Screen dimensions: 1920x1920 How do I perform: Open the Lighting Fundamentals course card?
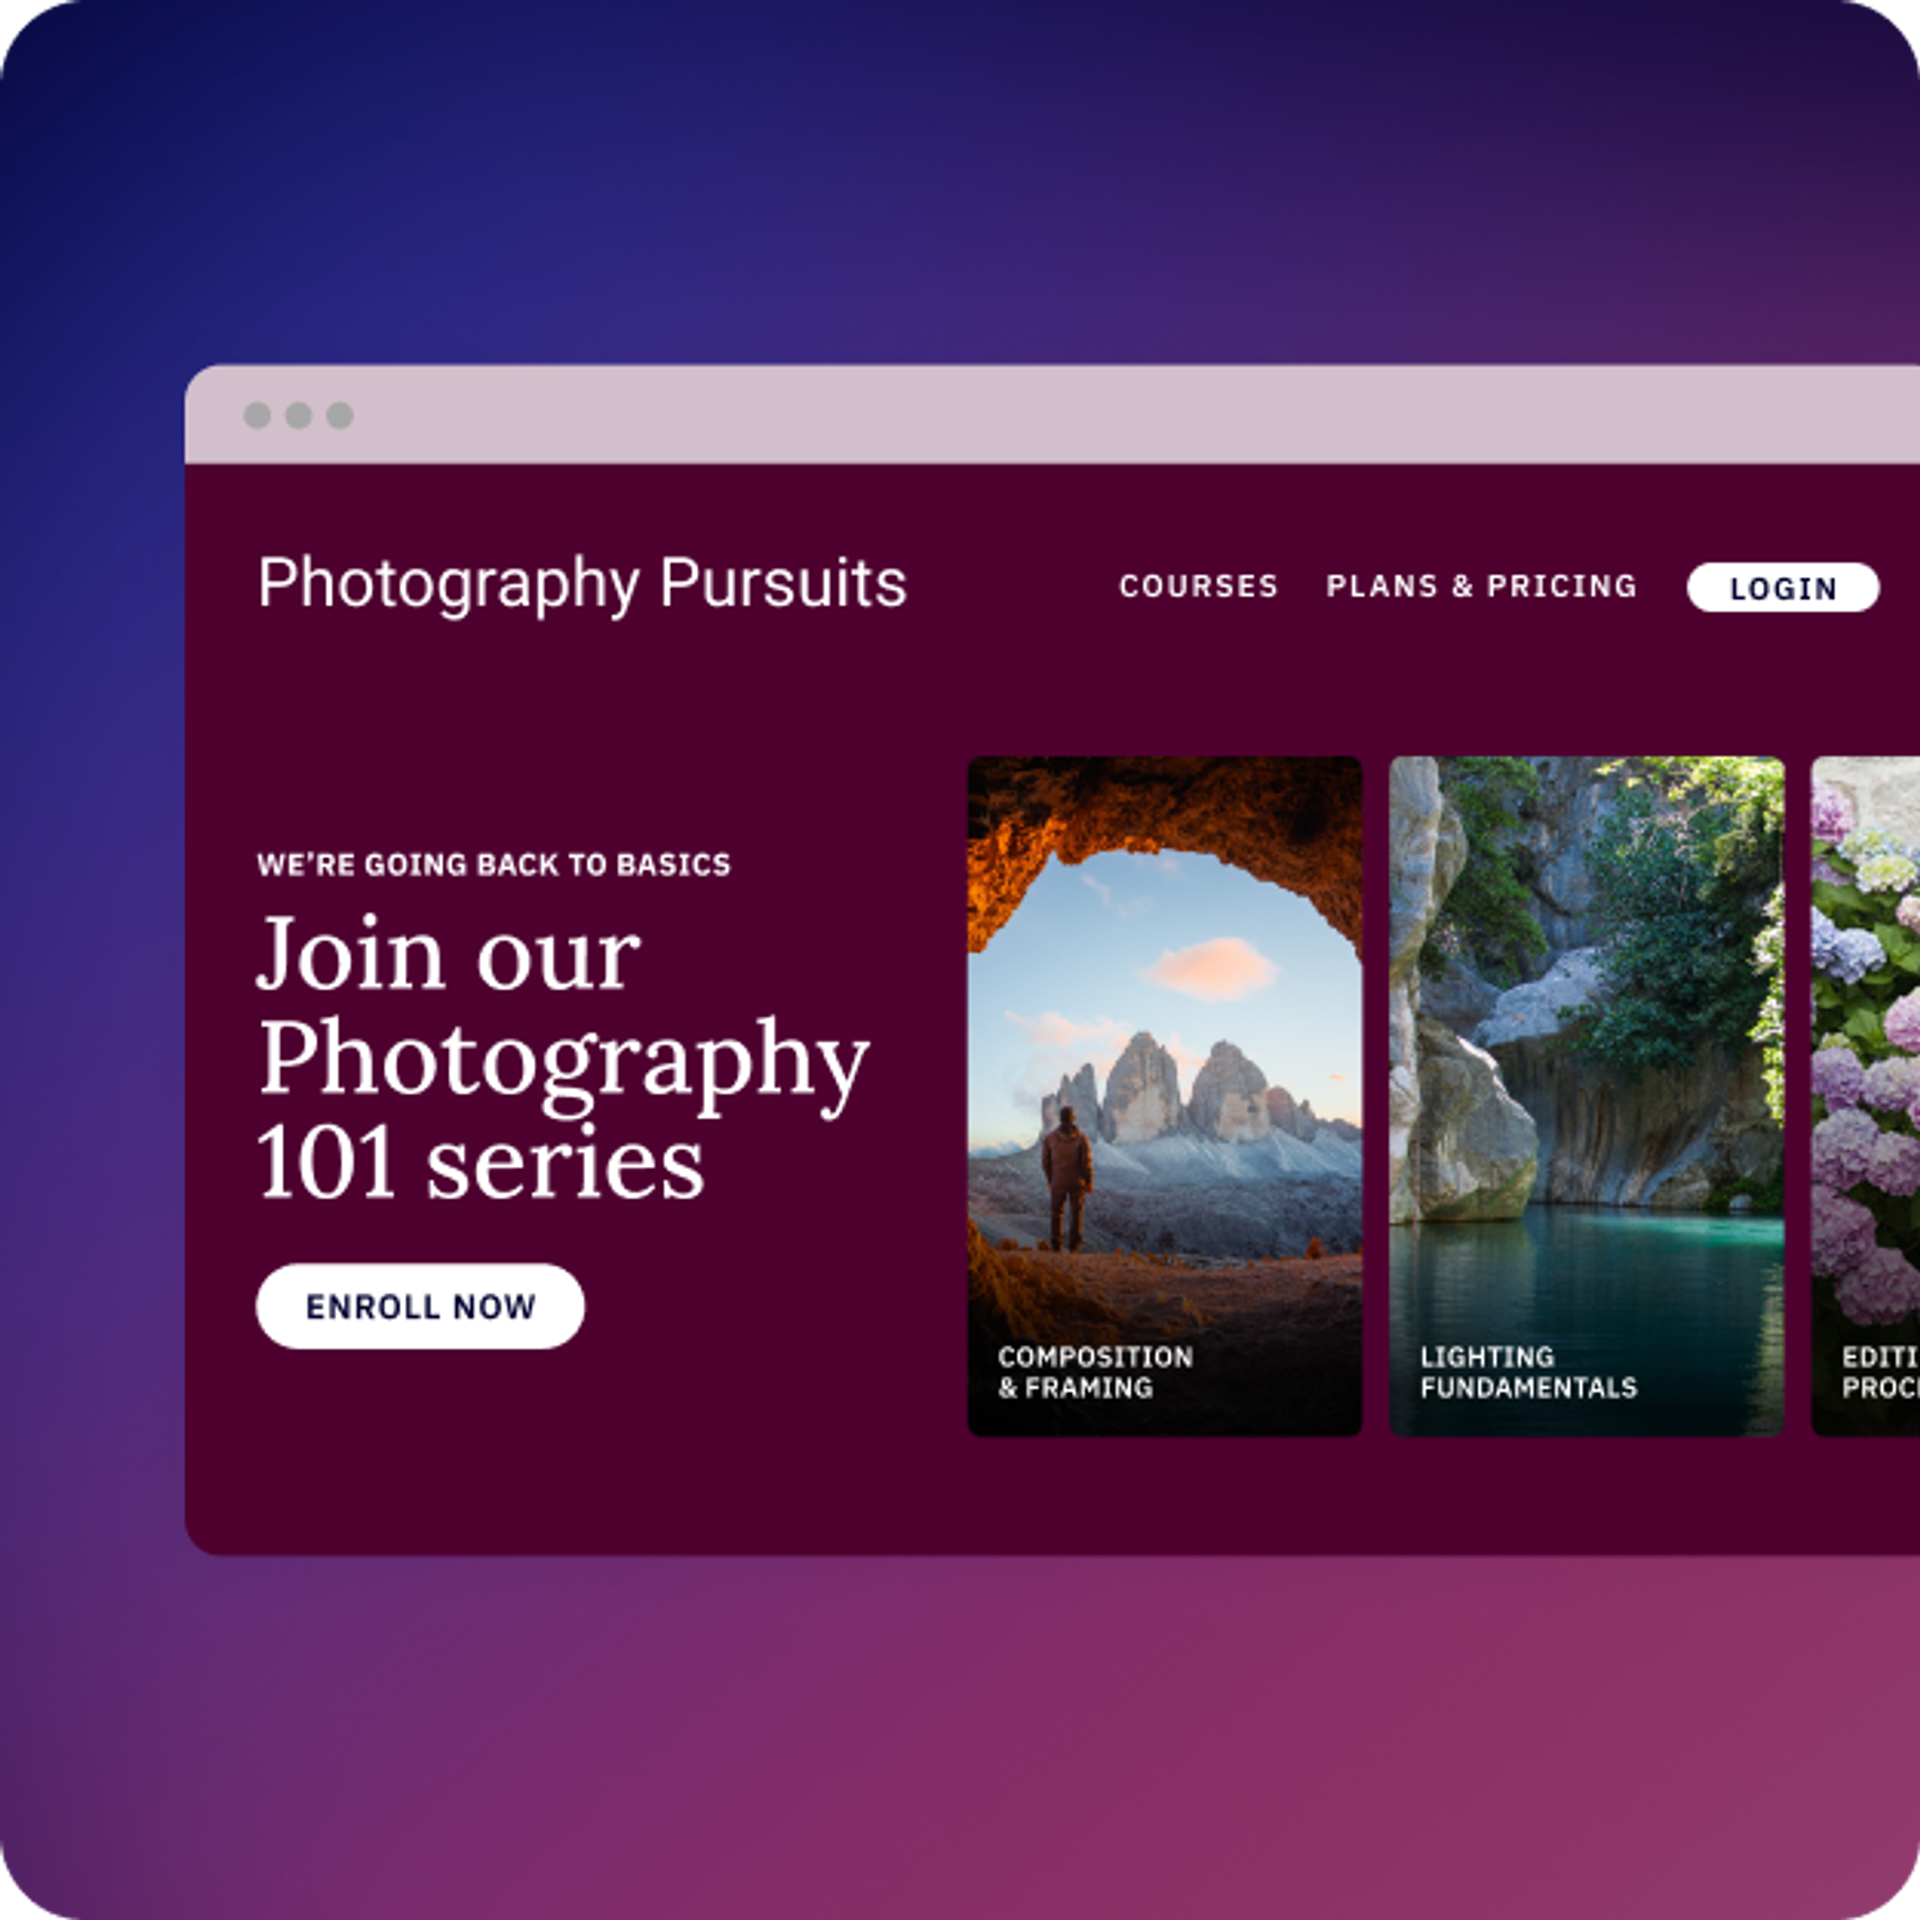tap(1586, 1096)
